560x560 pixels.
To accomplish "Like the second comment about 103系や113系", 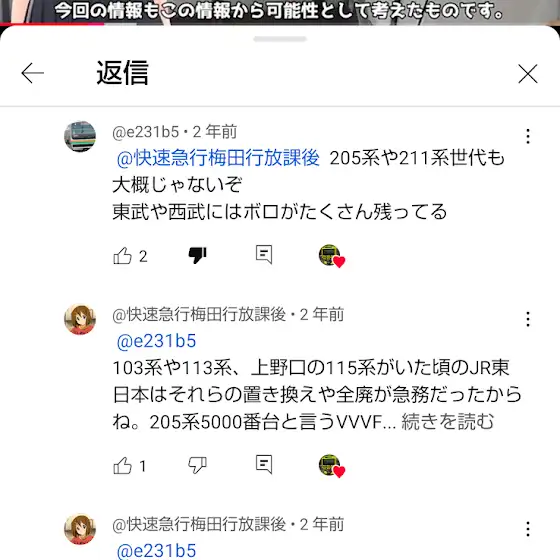I will [x=122, y=466].
